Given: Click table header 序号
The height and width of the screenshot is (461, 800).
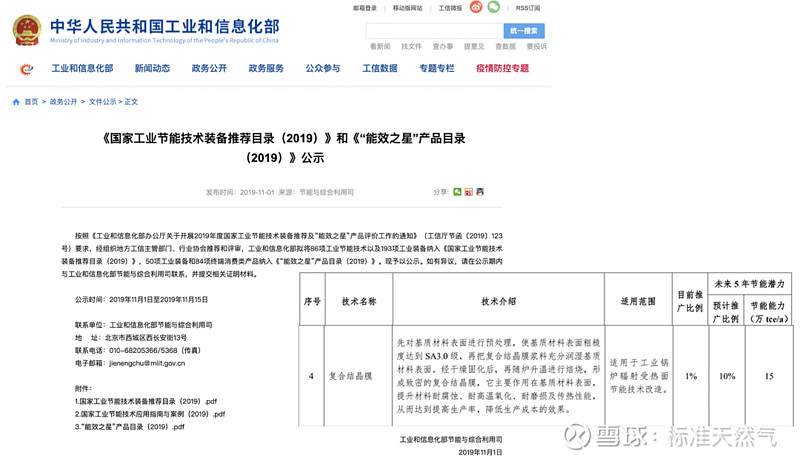Looking at the screenshot, I should tap(312, 301).
